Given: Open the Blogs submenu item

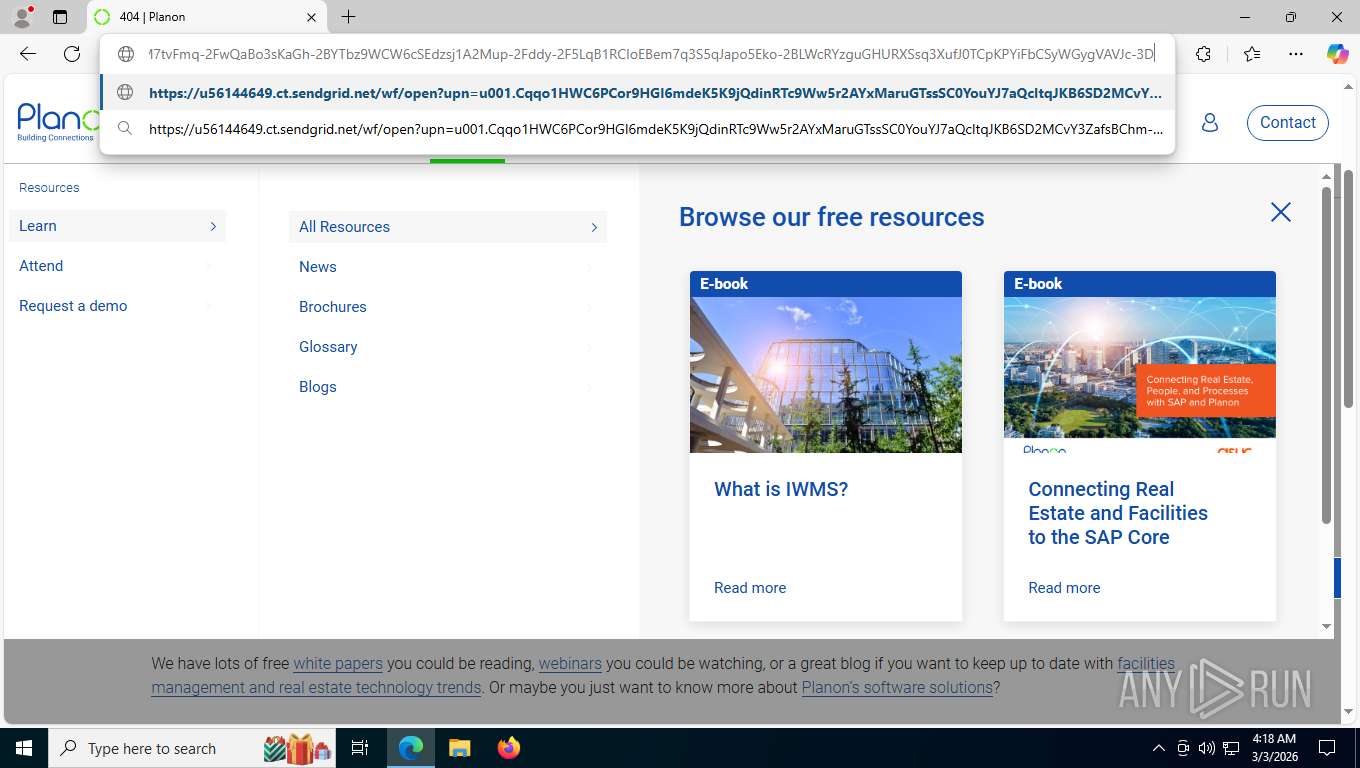Looking at the screenshot, I should tap(318, 387).
